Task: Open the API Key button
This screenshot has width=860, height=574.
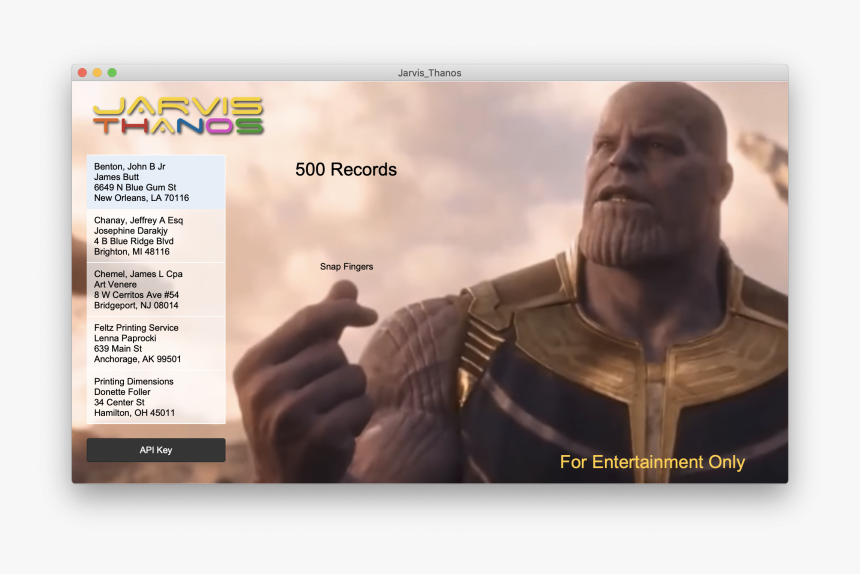Action: pos(156,450)
